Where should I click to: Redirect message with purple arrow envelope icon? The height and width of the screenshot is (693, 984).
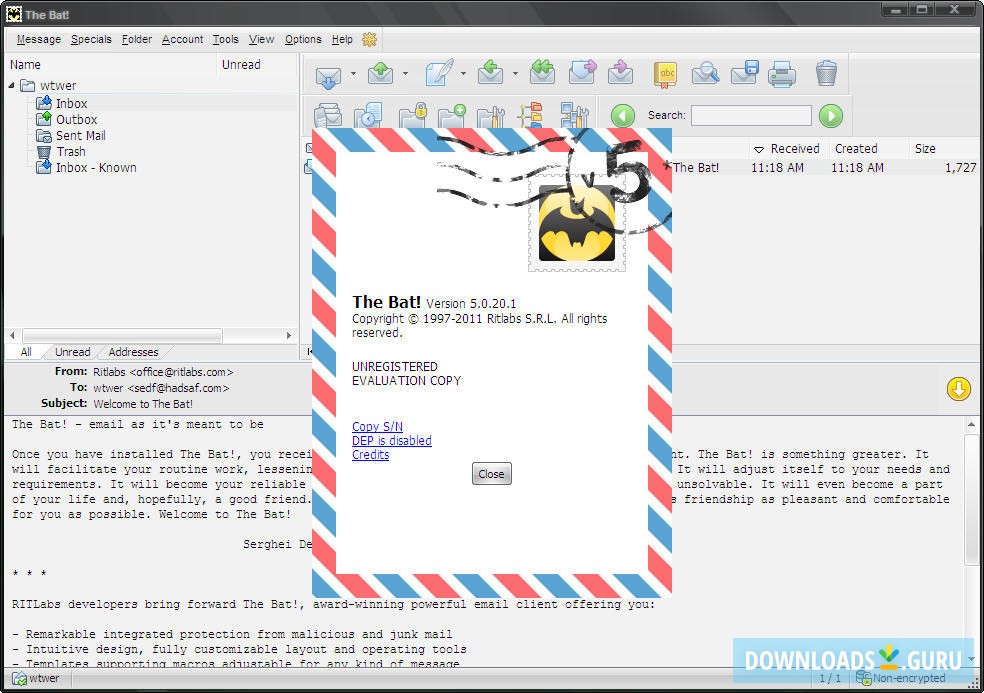(621, 73)
